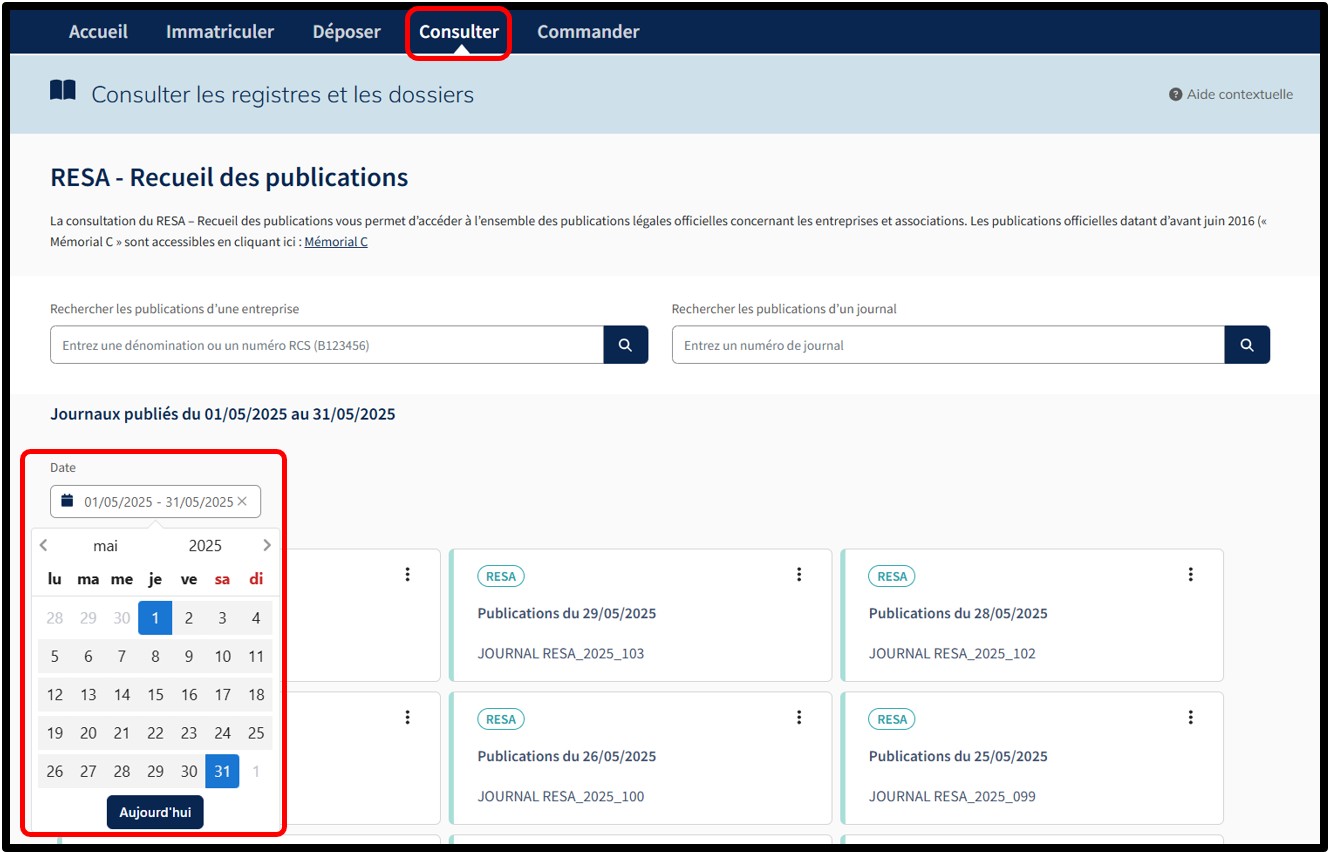Open three-dot menu for Publications du 29/05/2025

(x=798, y=574)
